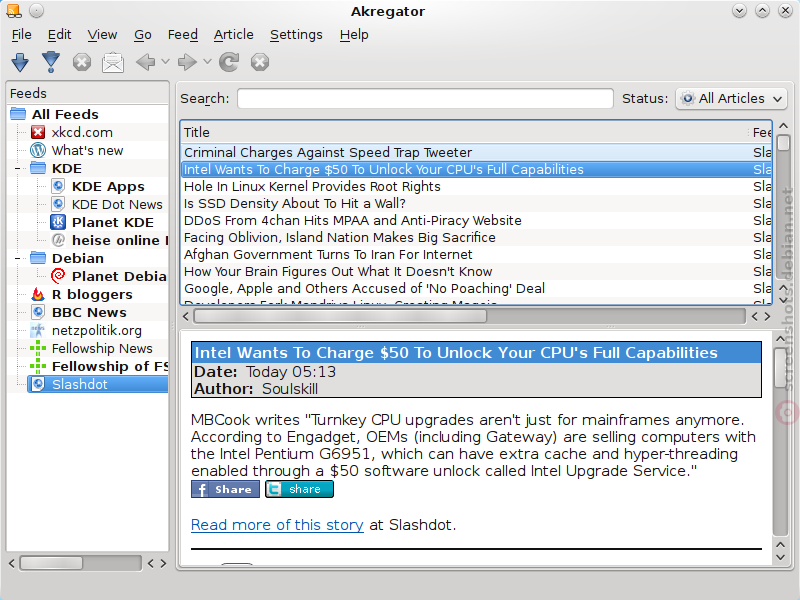Click the Fetch Feed down-arrow toolbar icon

pos(20,62)
